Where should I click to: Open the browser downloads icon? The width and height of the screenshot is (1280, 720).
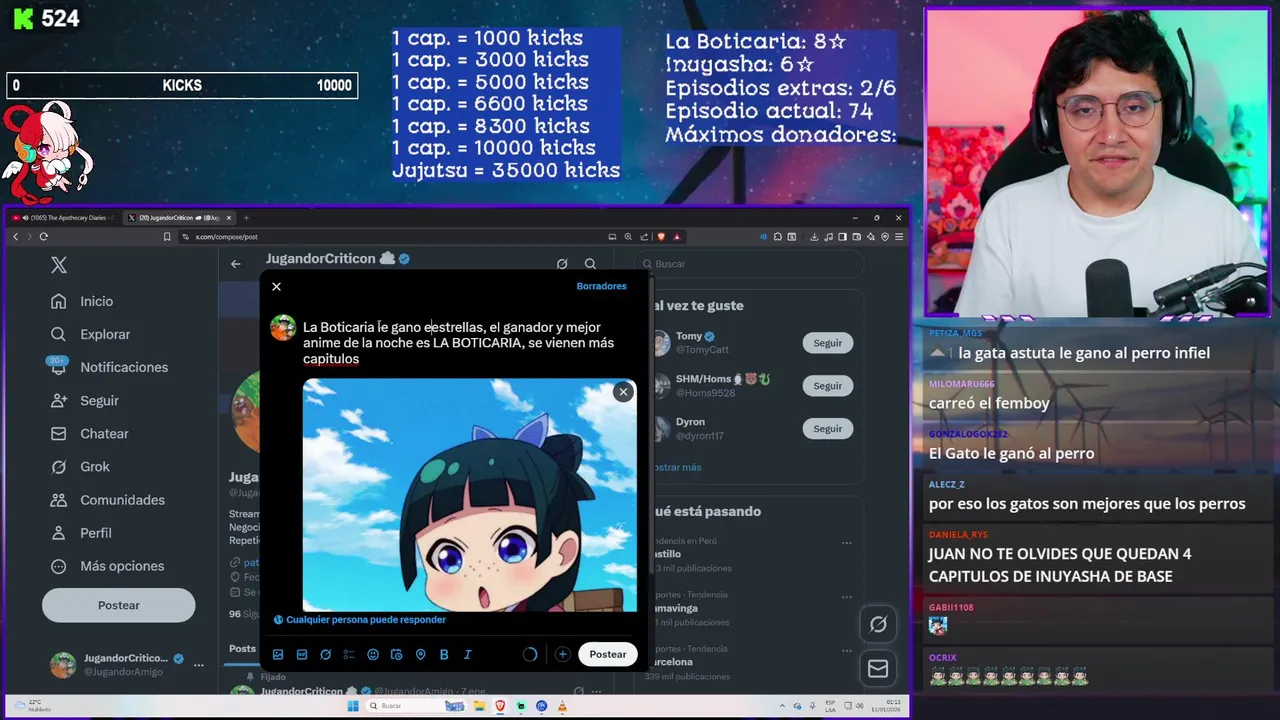[x=814, y=237]
